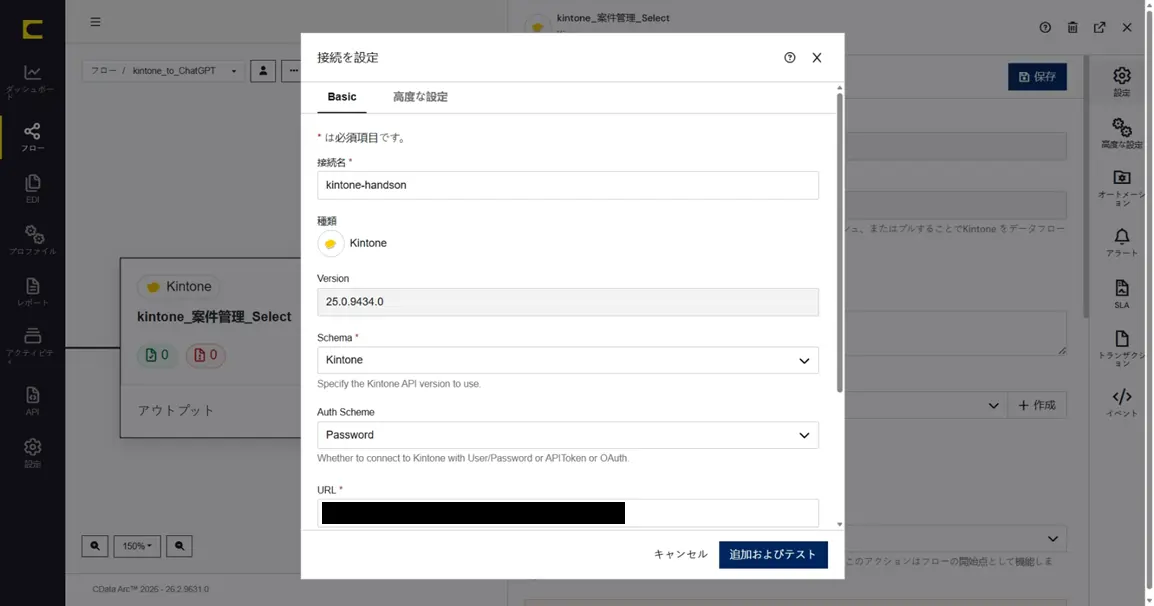
Task: Click the green success count badge on connector
Action: click(x=157, y=356)
